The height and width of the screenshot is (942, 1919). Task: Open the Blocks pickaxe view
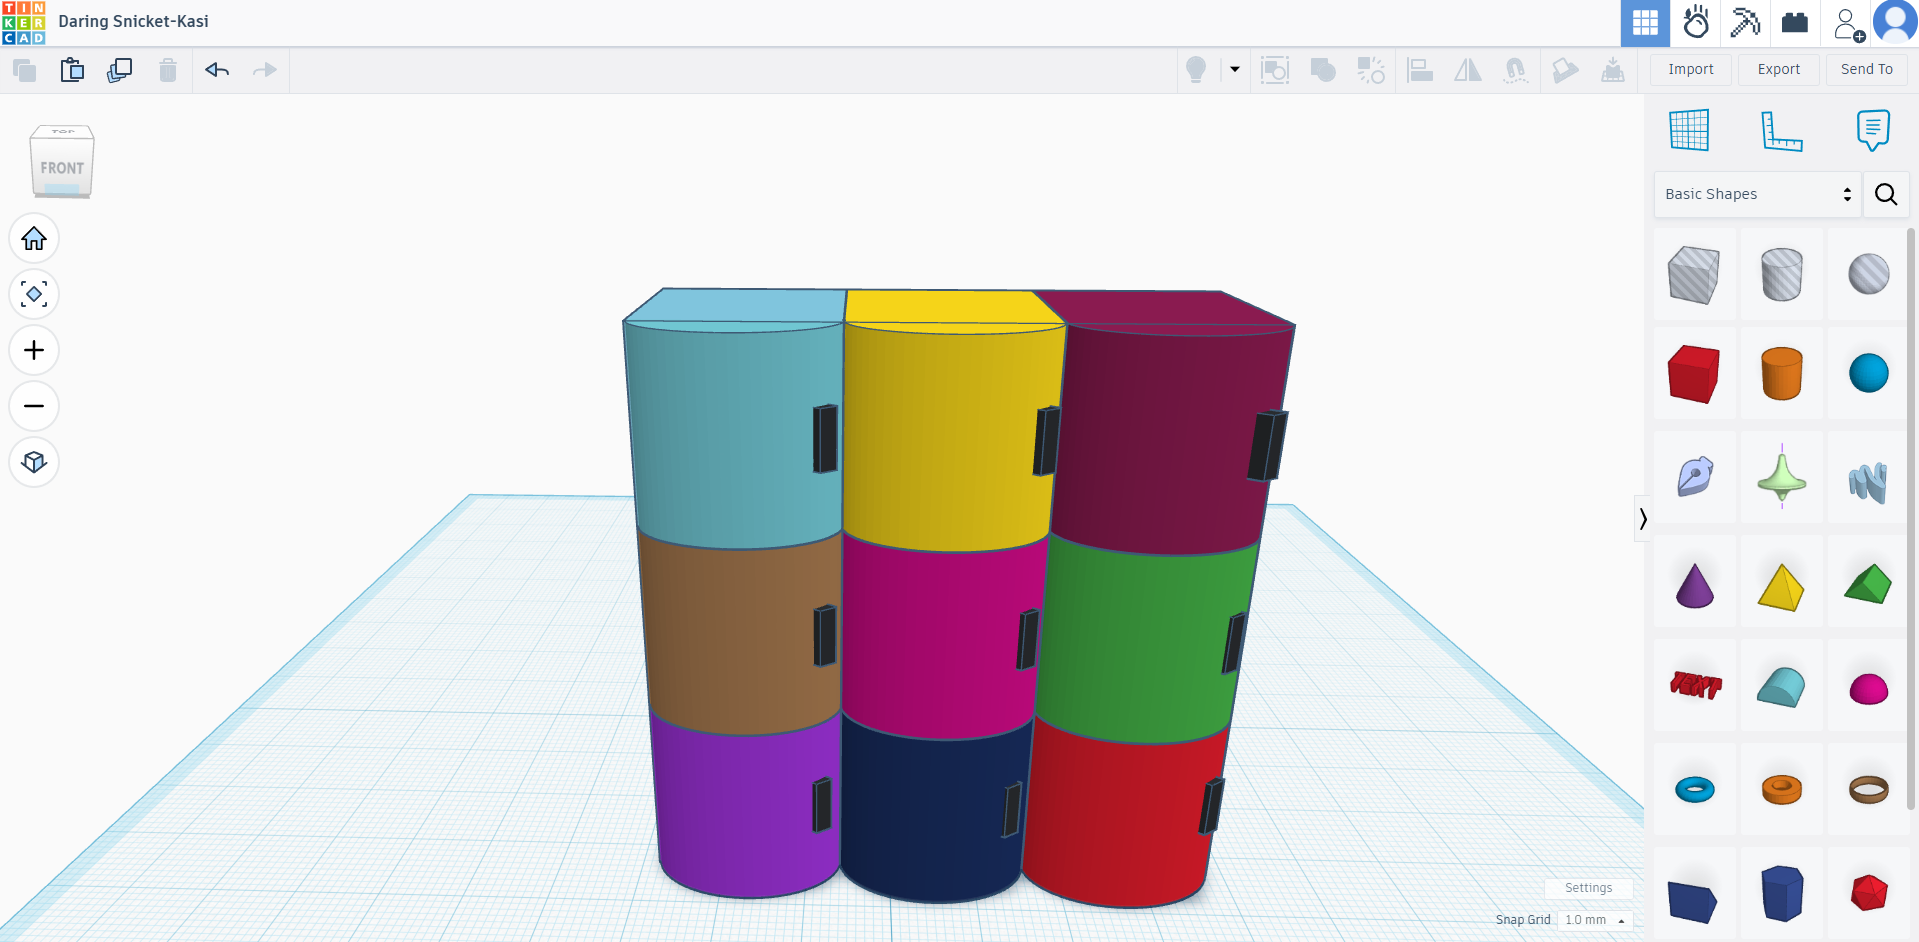coord(1746,23)
